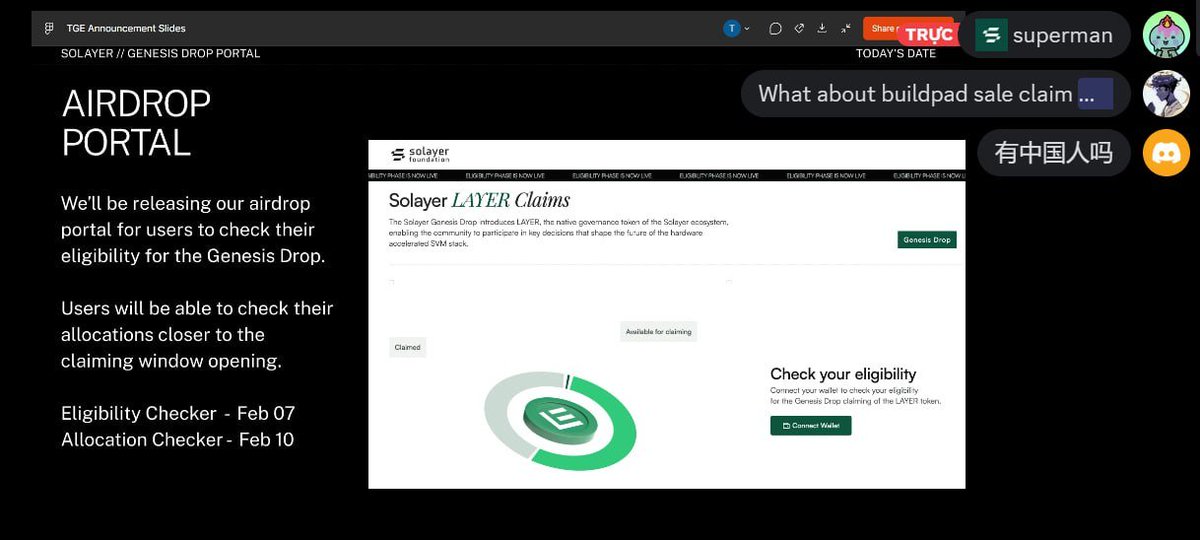
Task: Click the superman chat bubble
Action: pyautogui.click(x=1045, y=35)
